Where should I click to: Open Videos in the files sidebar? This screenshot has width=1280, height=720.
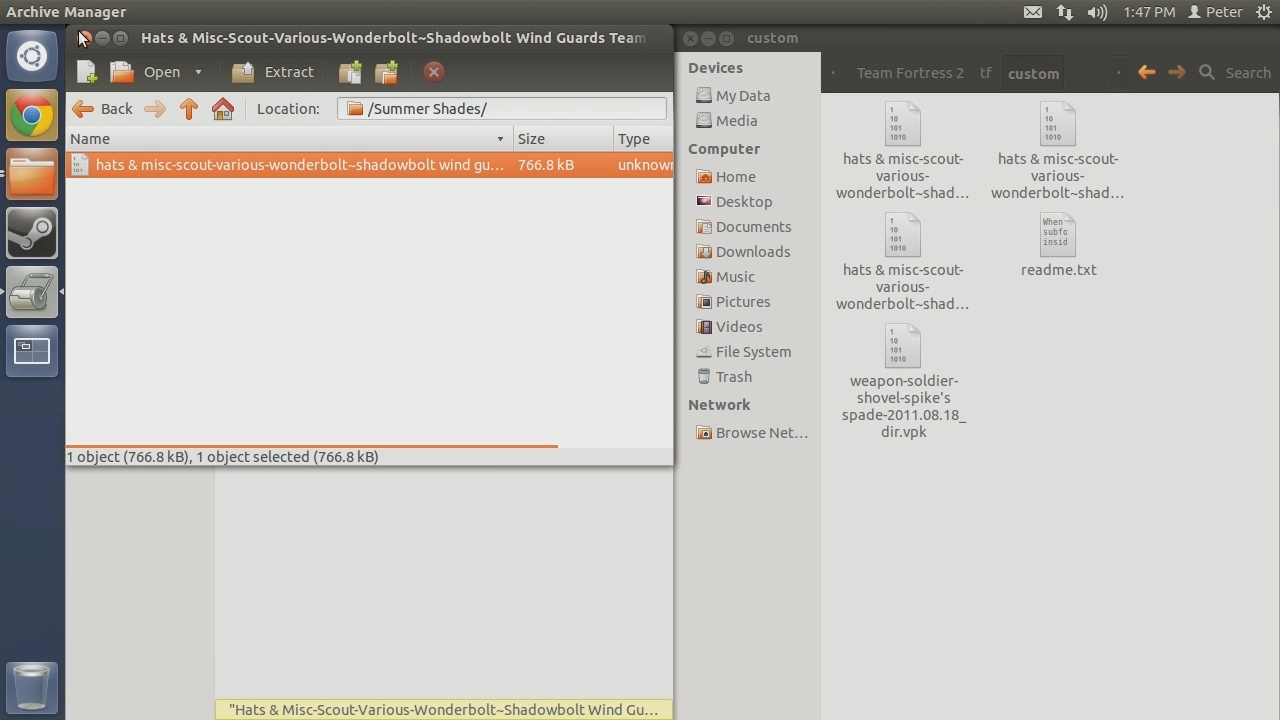point(729,327)
